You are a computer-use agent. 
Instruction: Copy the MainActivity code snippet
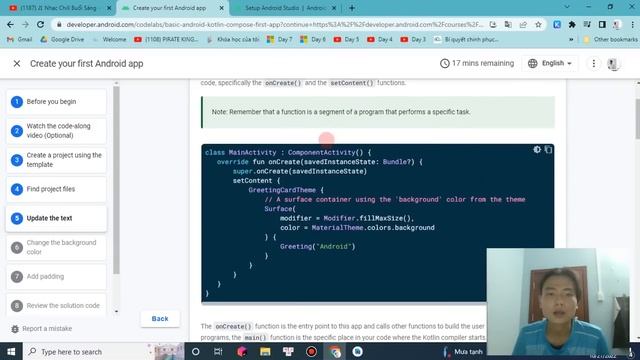548,150
